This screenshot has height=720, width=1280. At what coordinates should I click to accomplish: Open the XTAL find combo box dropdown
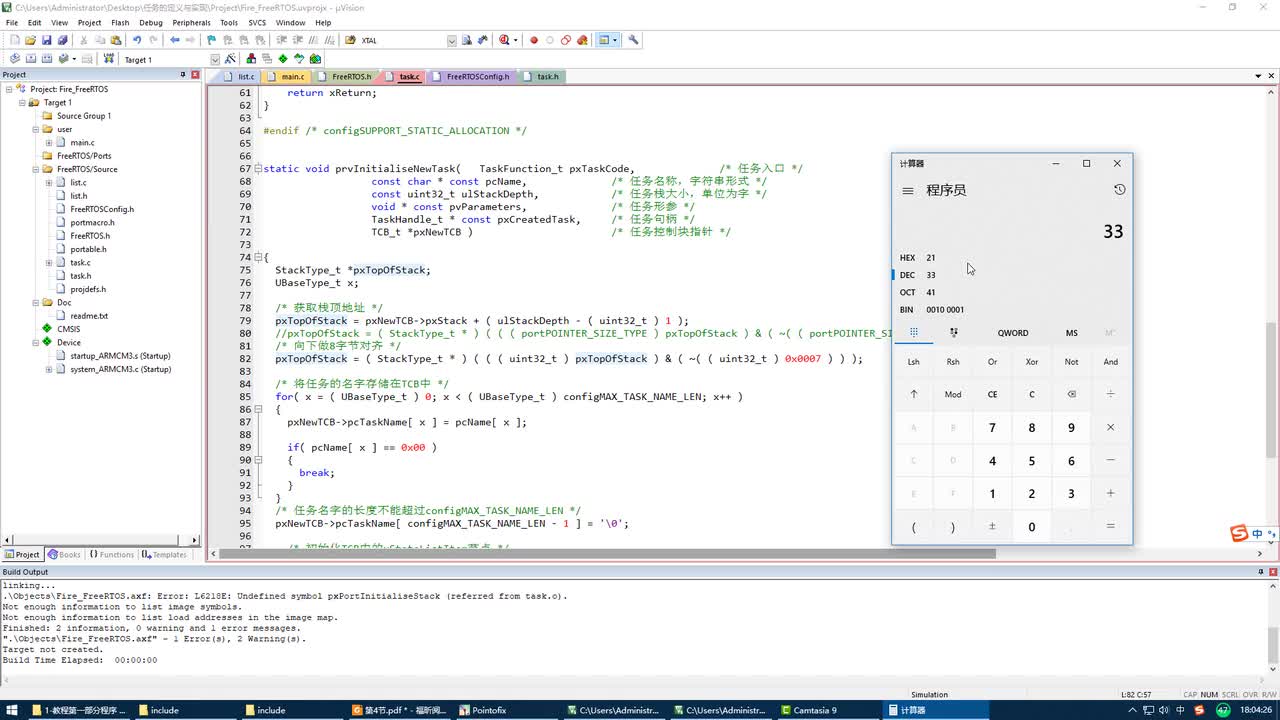452,41
